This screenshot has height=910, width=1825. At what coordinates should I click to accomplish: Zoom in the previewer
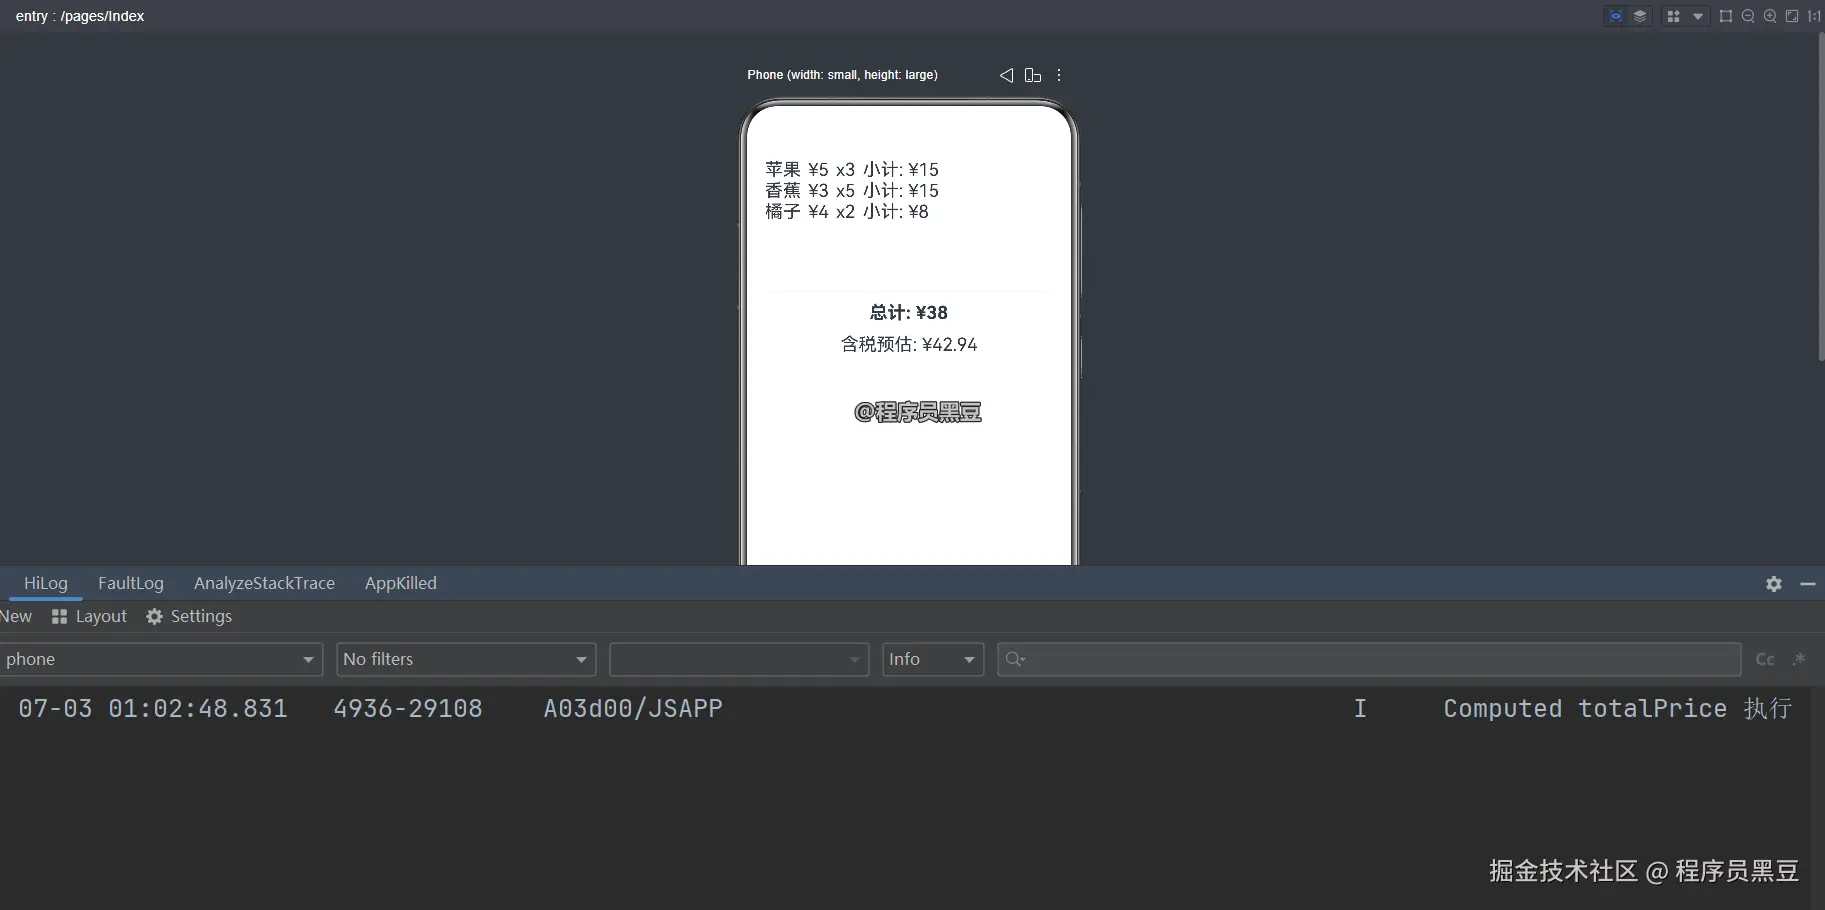pyautogui.click(x=1770, y=16)
